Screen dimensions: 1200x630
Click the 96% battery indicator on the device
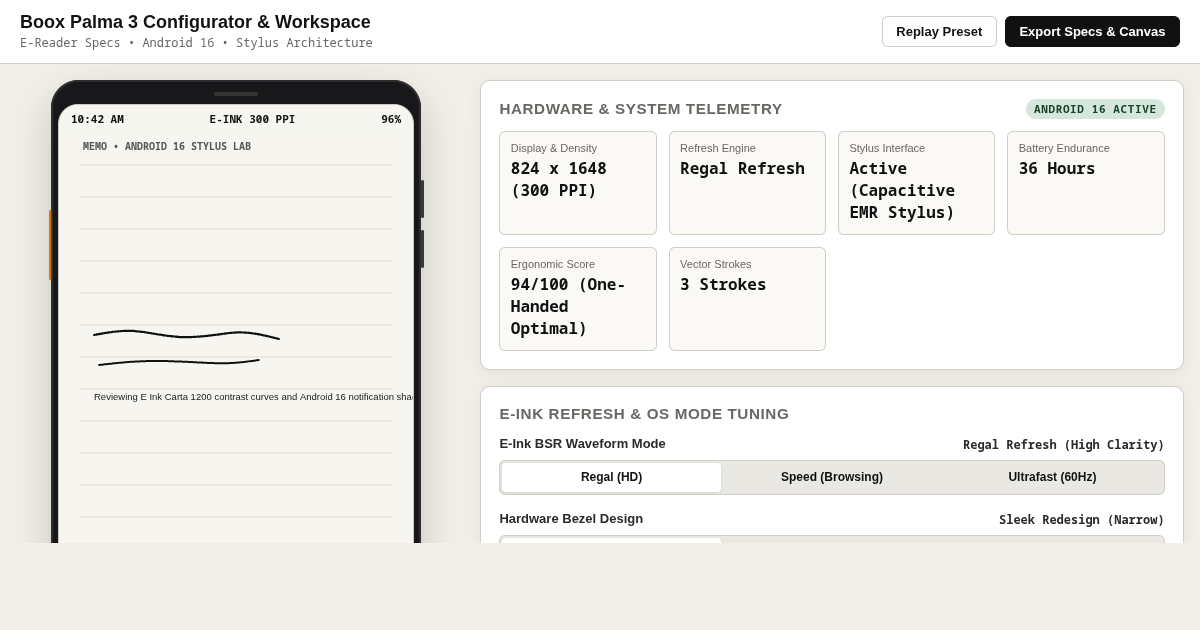(391, 120)
